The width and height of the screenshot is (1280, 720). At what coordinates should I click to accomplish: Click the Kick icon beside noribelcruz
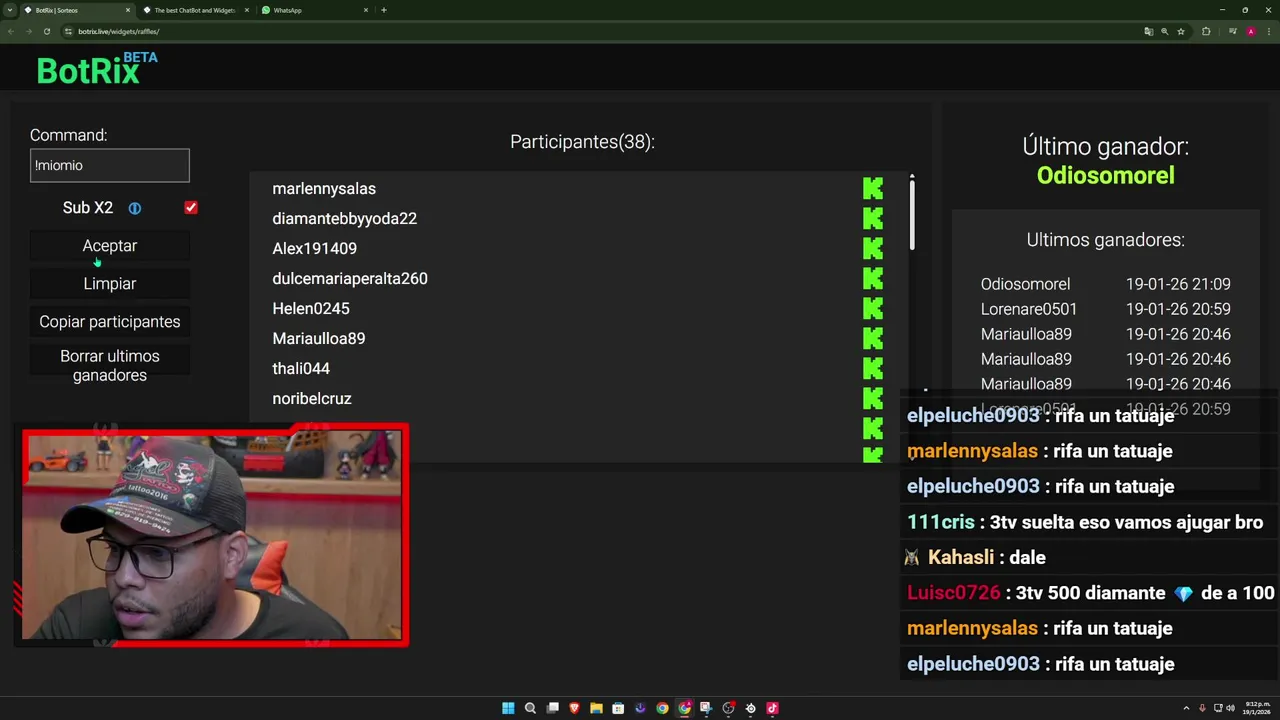click(873, 398)
